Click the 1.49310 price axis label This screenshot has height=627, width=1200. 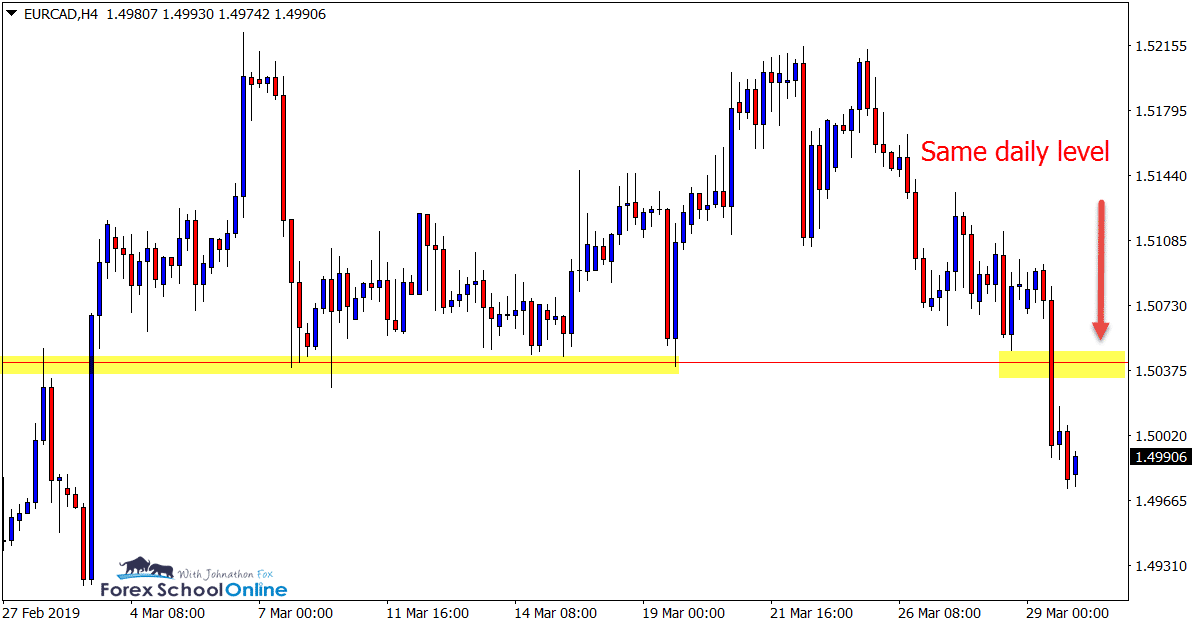pos(1161,566)
